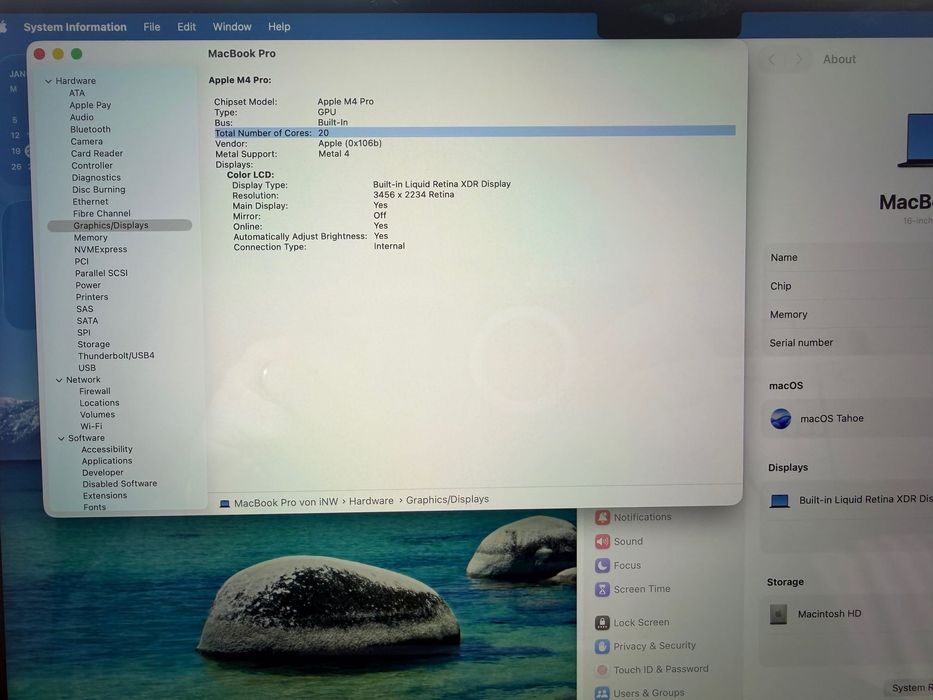Screen dimensions: 933x700
Task: Select Thunderbolt/USB4 in the sidebar
Action: (x=116, y=355)
